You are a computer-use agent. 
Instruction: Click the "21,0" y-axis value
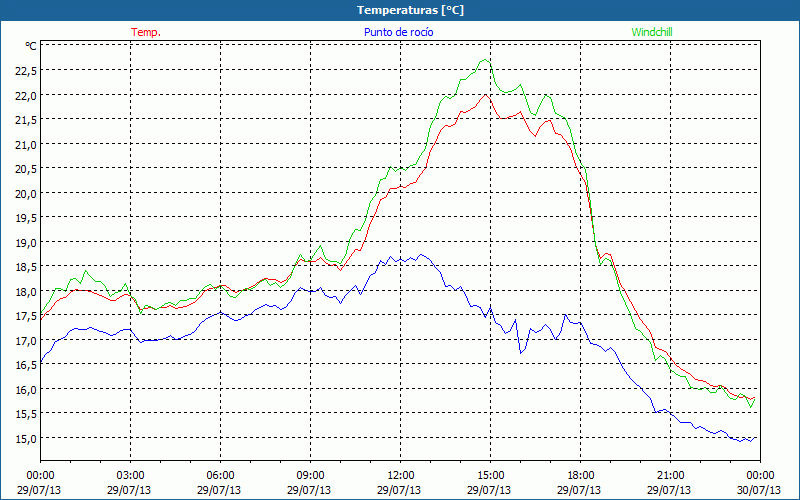[x=27, y=144]
